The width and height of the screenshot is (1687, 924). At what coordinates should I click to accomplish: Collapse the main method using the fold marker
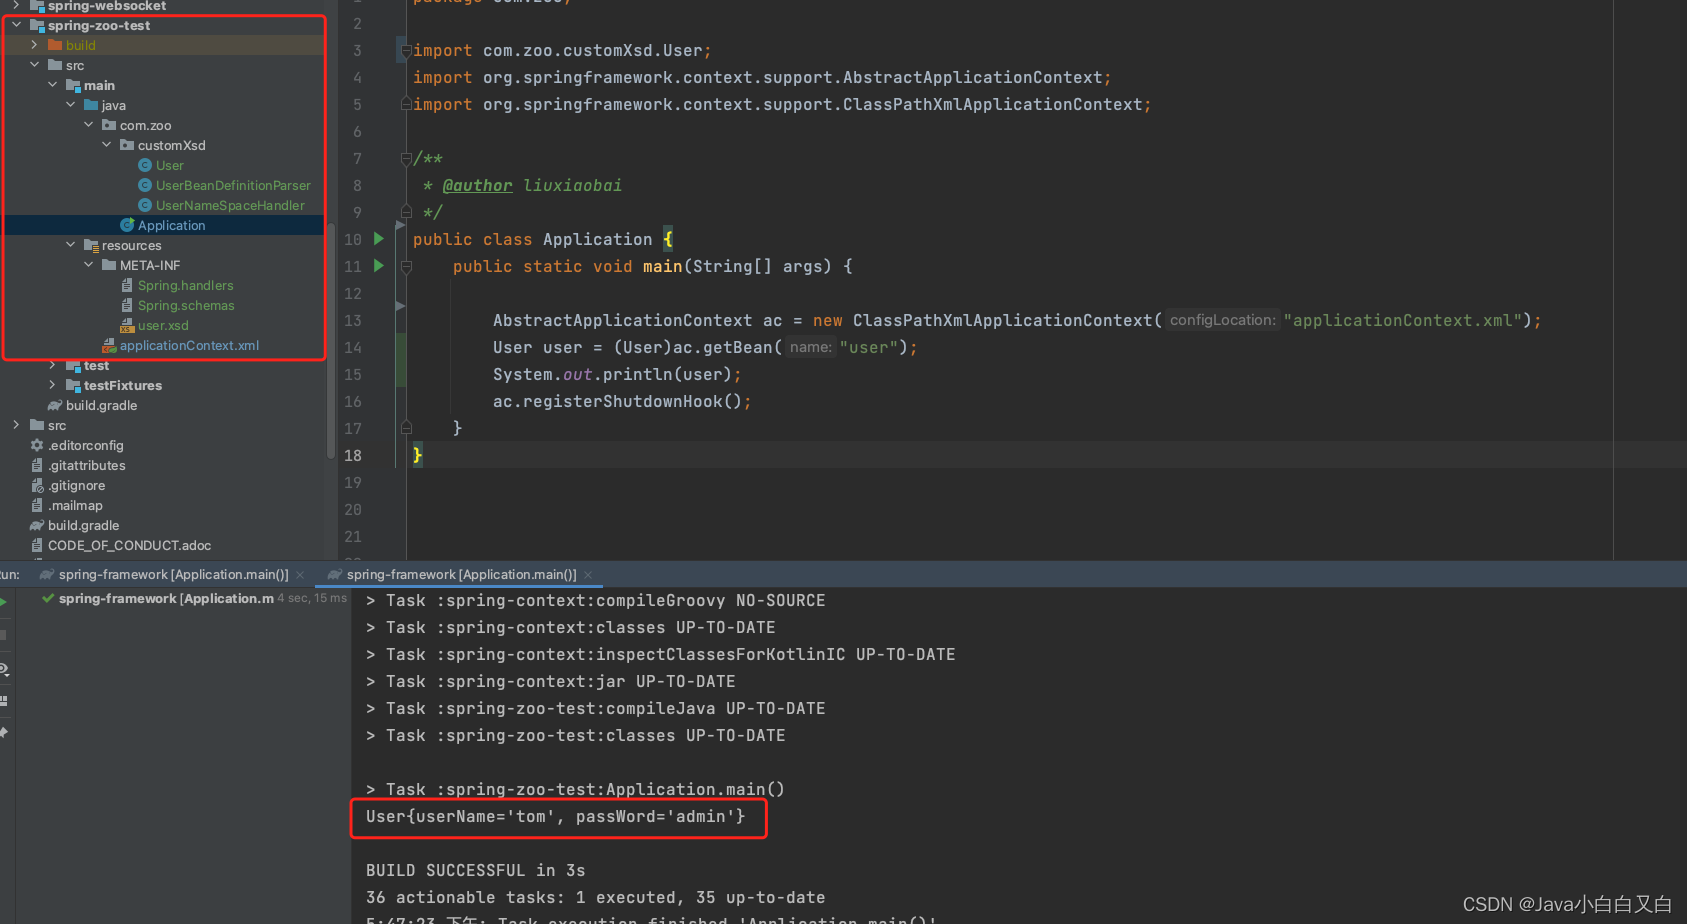click(x=406, y=266)
